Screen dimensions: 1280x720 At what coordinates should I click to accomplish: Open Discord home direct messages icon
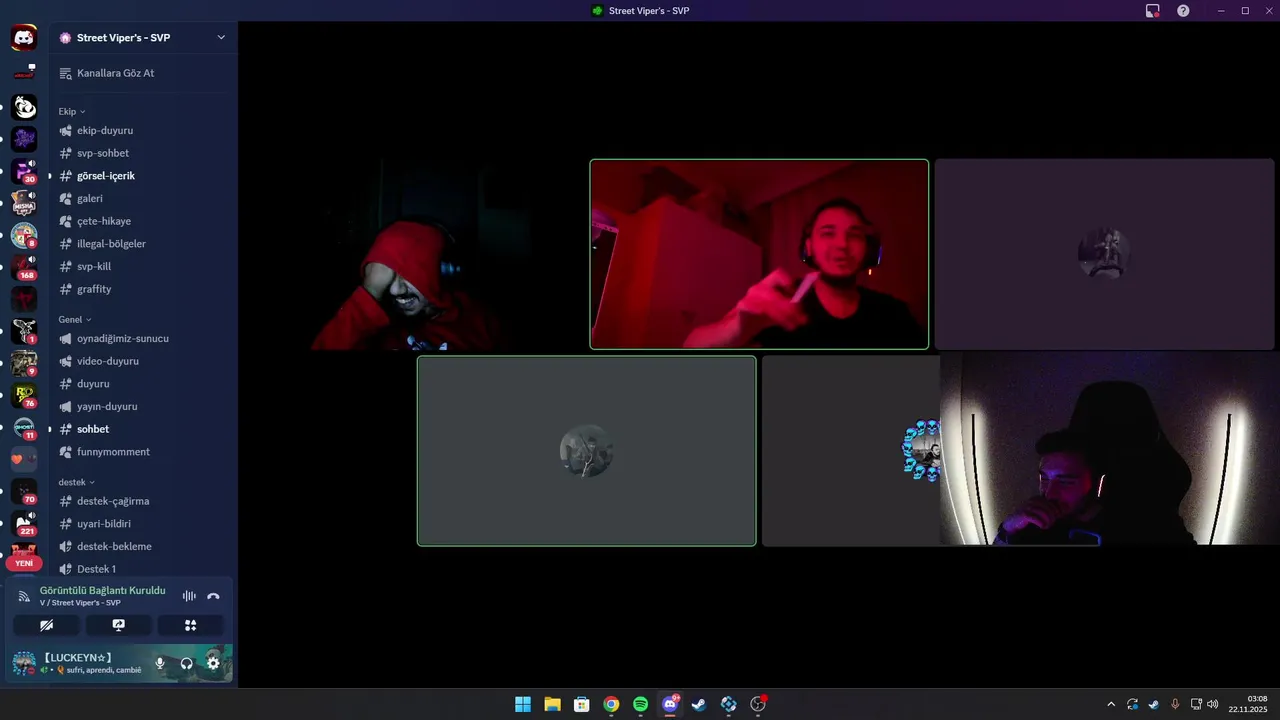24,38
